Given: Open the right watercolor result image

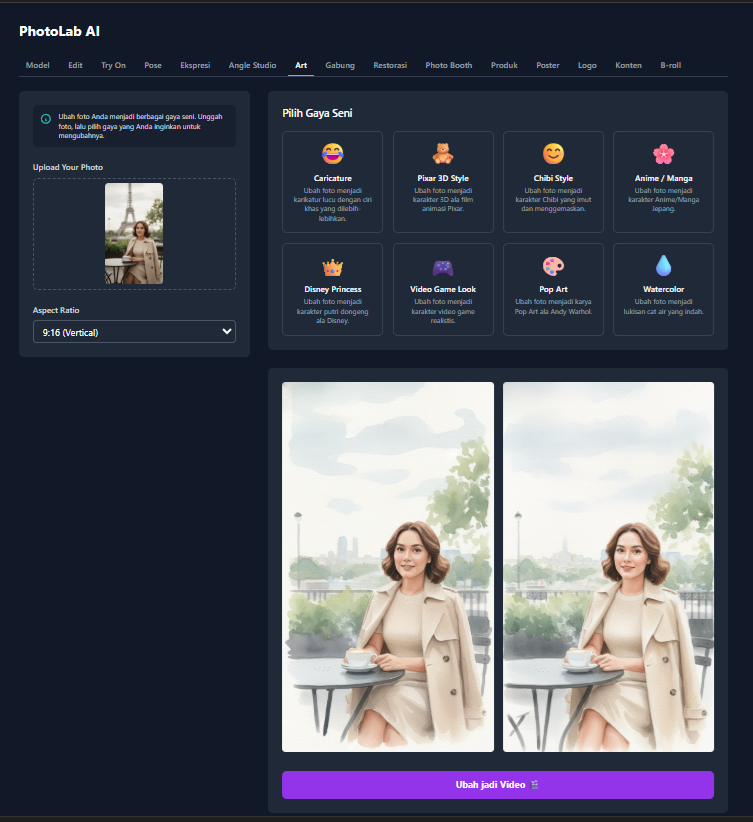Looking at the screenshot, I should (x=608, y=566).
